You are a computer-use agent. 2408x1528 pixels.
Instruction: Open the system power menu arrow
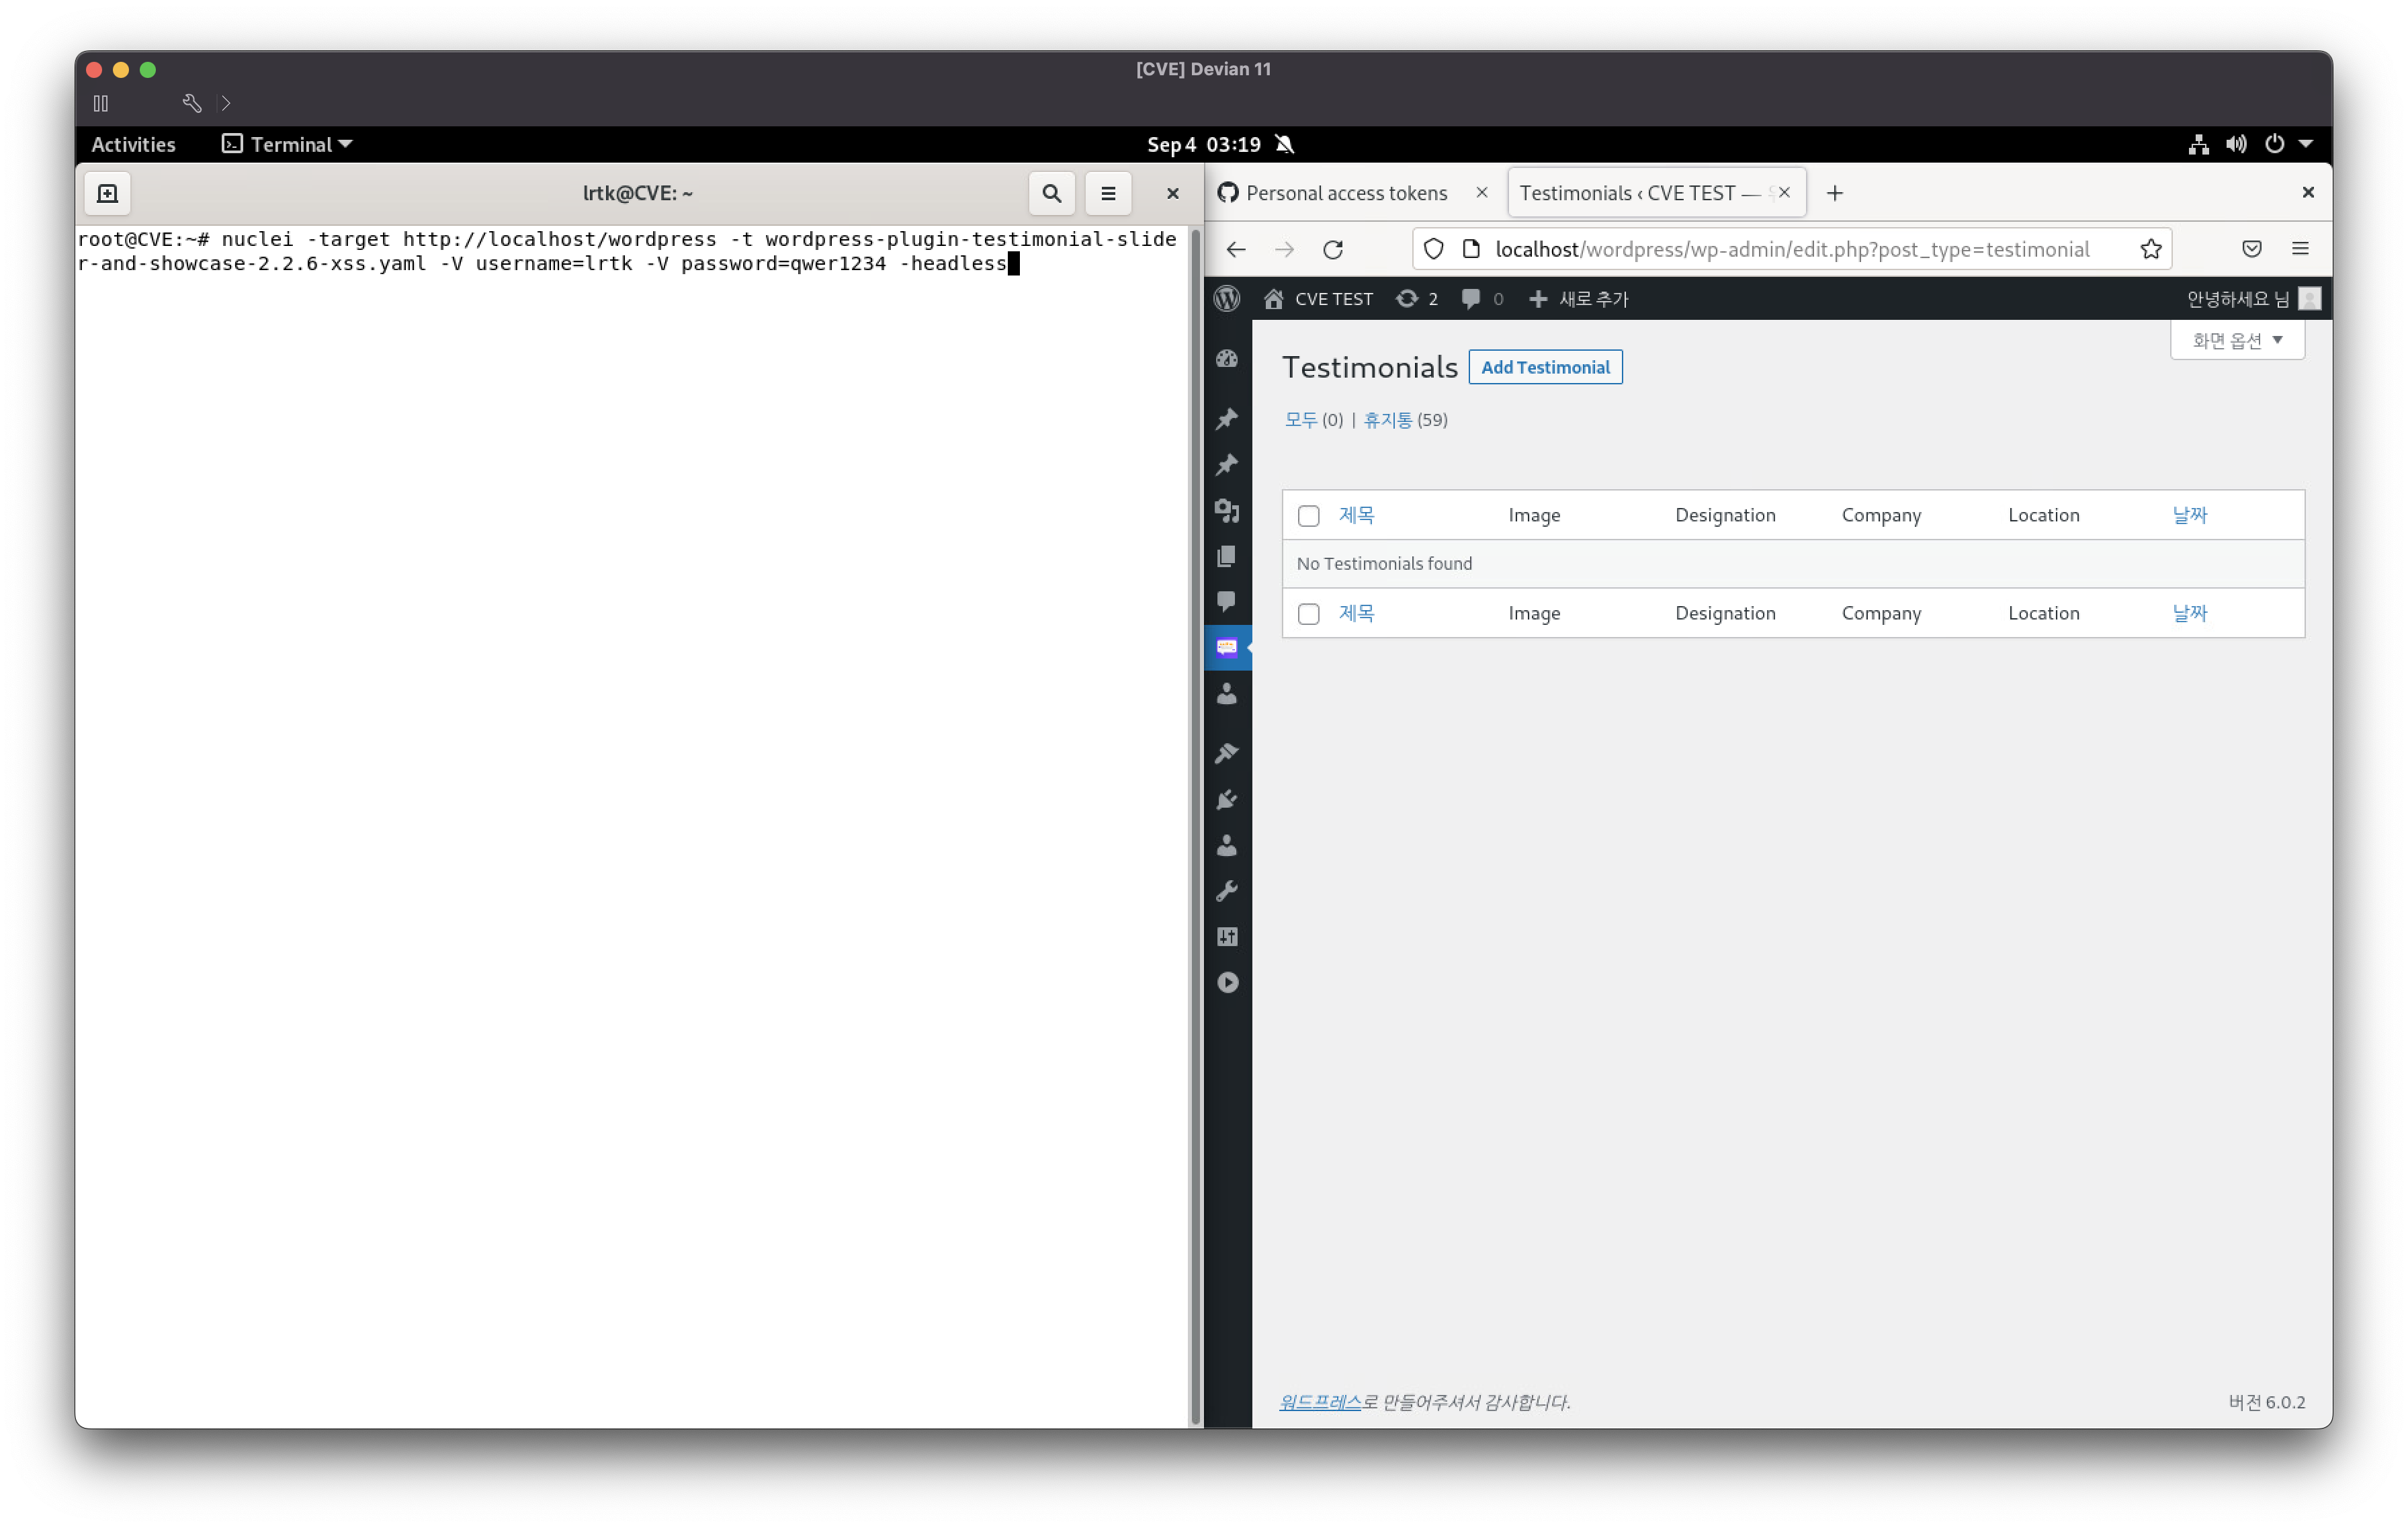point(2306,144)
